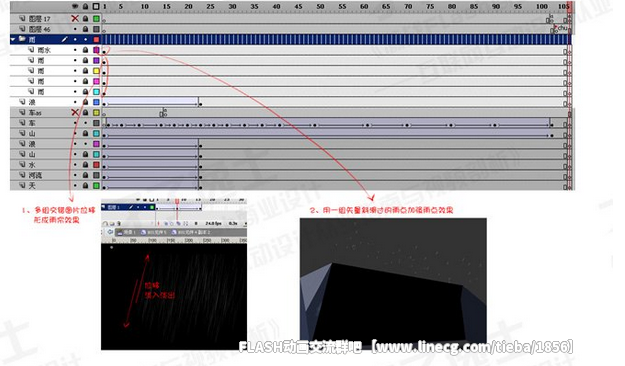Click the rain animation stage preview
Viewport: 625px width, 366px height.
tap(174, 297)
